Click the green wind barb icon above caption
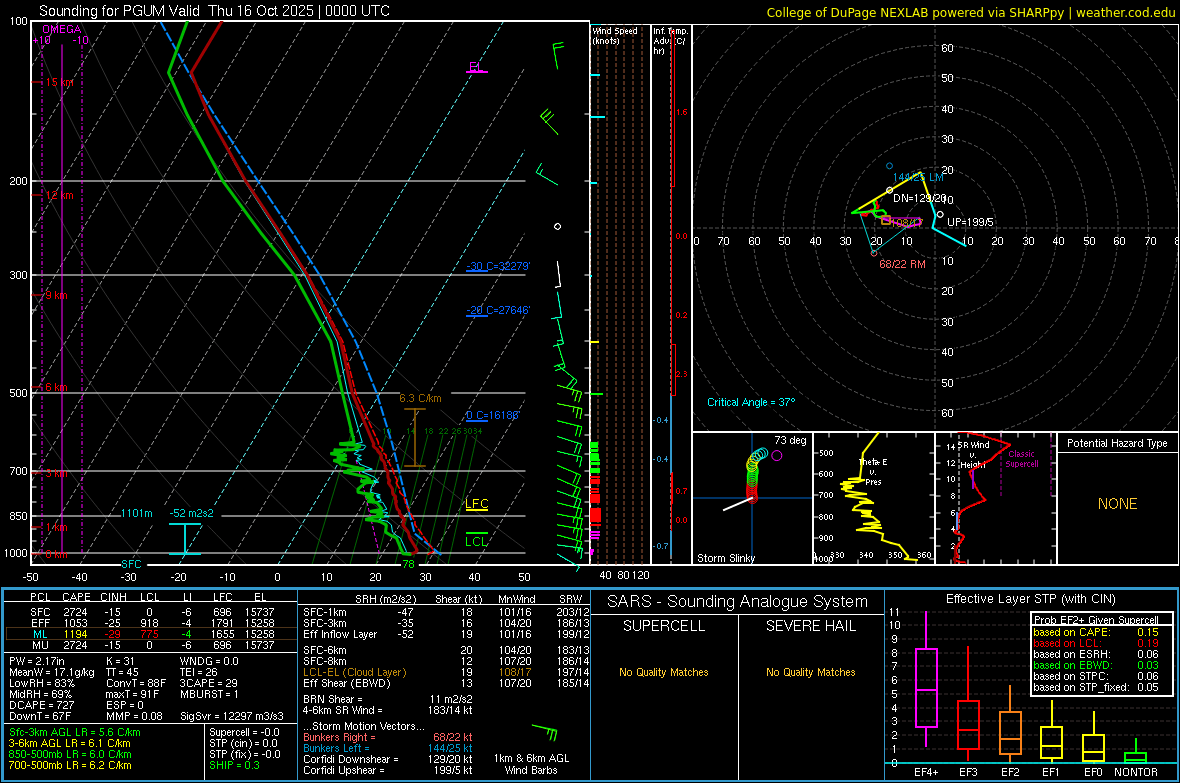This screenshot has width=1180, height=783. [x=544, y=731]
